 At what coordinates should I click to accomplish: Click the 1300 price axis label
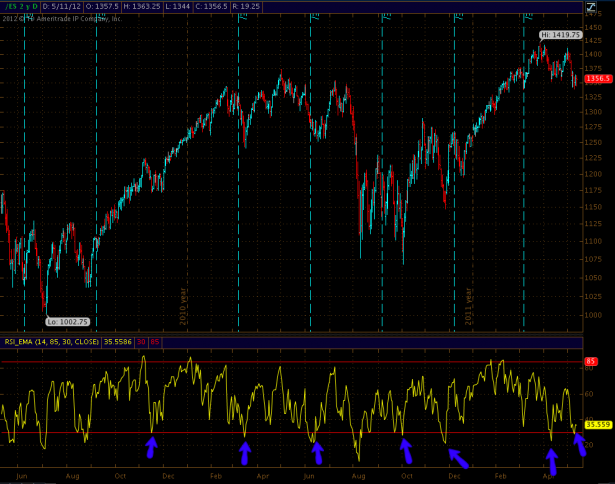pyautogui.click(x=593, y=112)
